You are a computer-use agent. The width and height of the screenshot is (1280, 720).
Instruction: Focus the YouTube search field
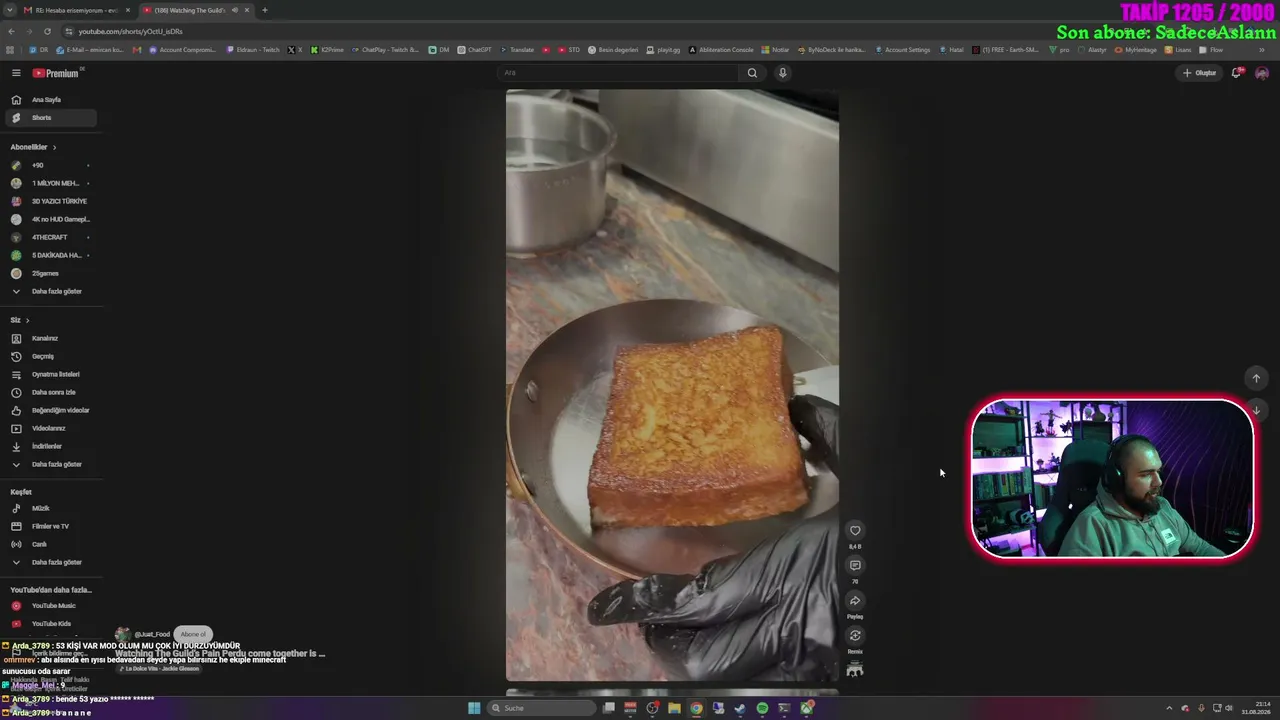pyautogui.click(x=618, y=73)
